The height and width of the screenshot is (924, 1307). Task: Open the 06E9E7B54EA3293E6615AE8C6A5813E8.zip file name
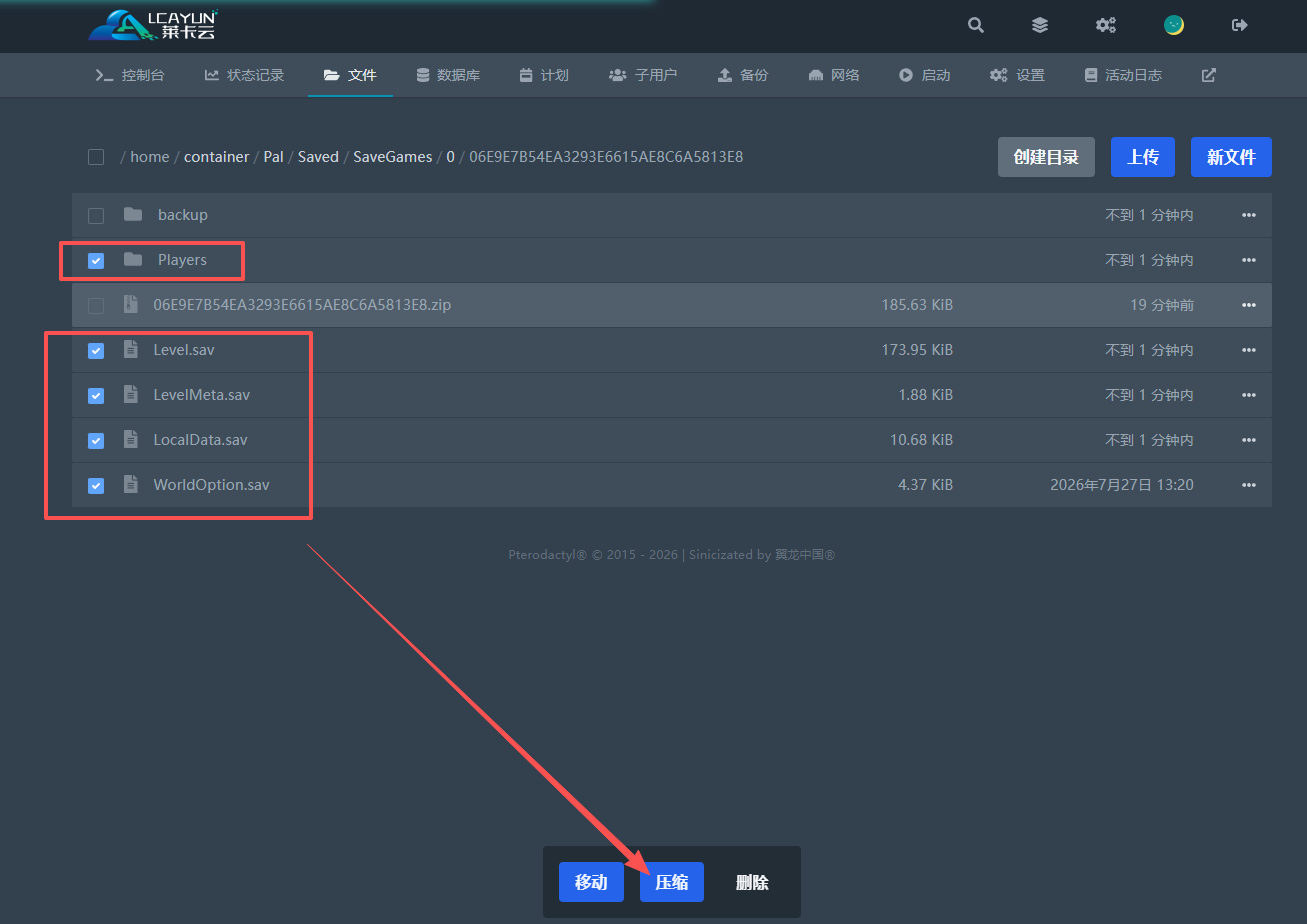point(302,305)
